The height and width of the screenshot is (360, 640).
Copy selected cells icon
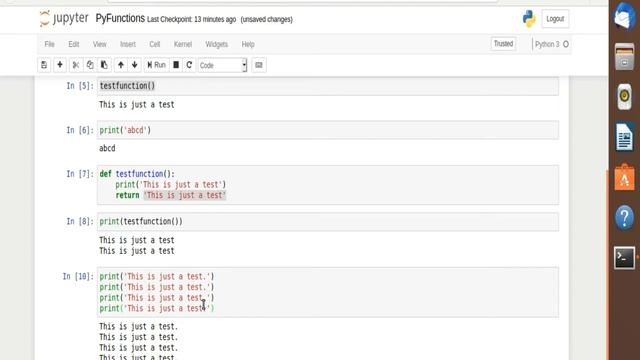click(x=90, y=65)
